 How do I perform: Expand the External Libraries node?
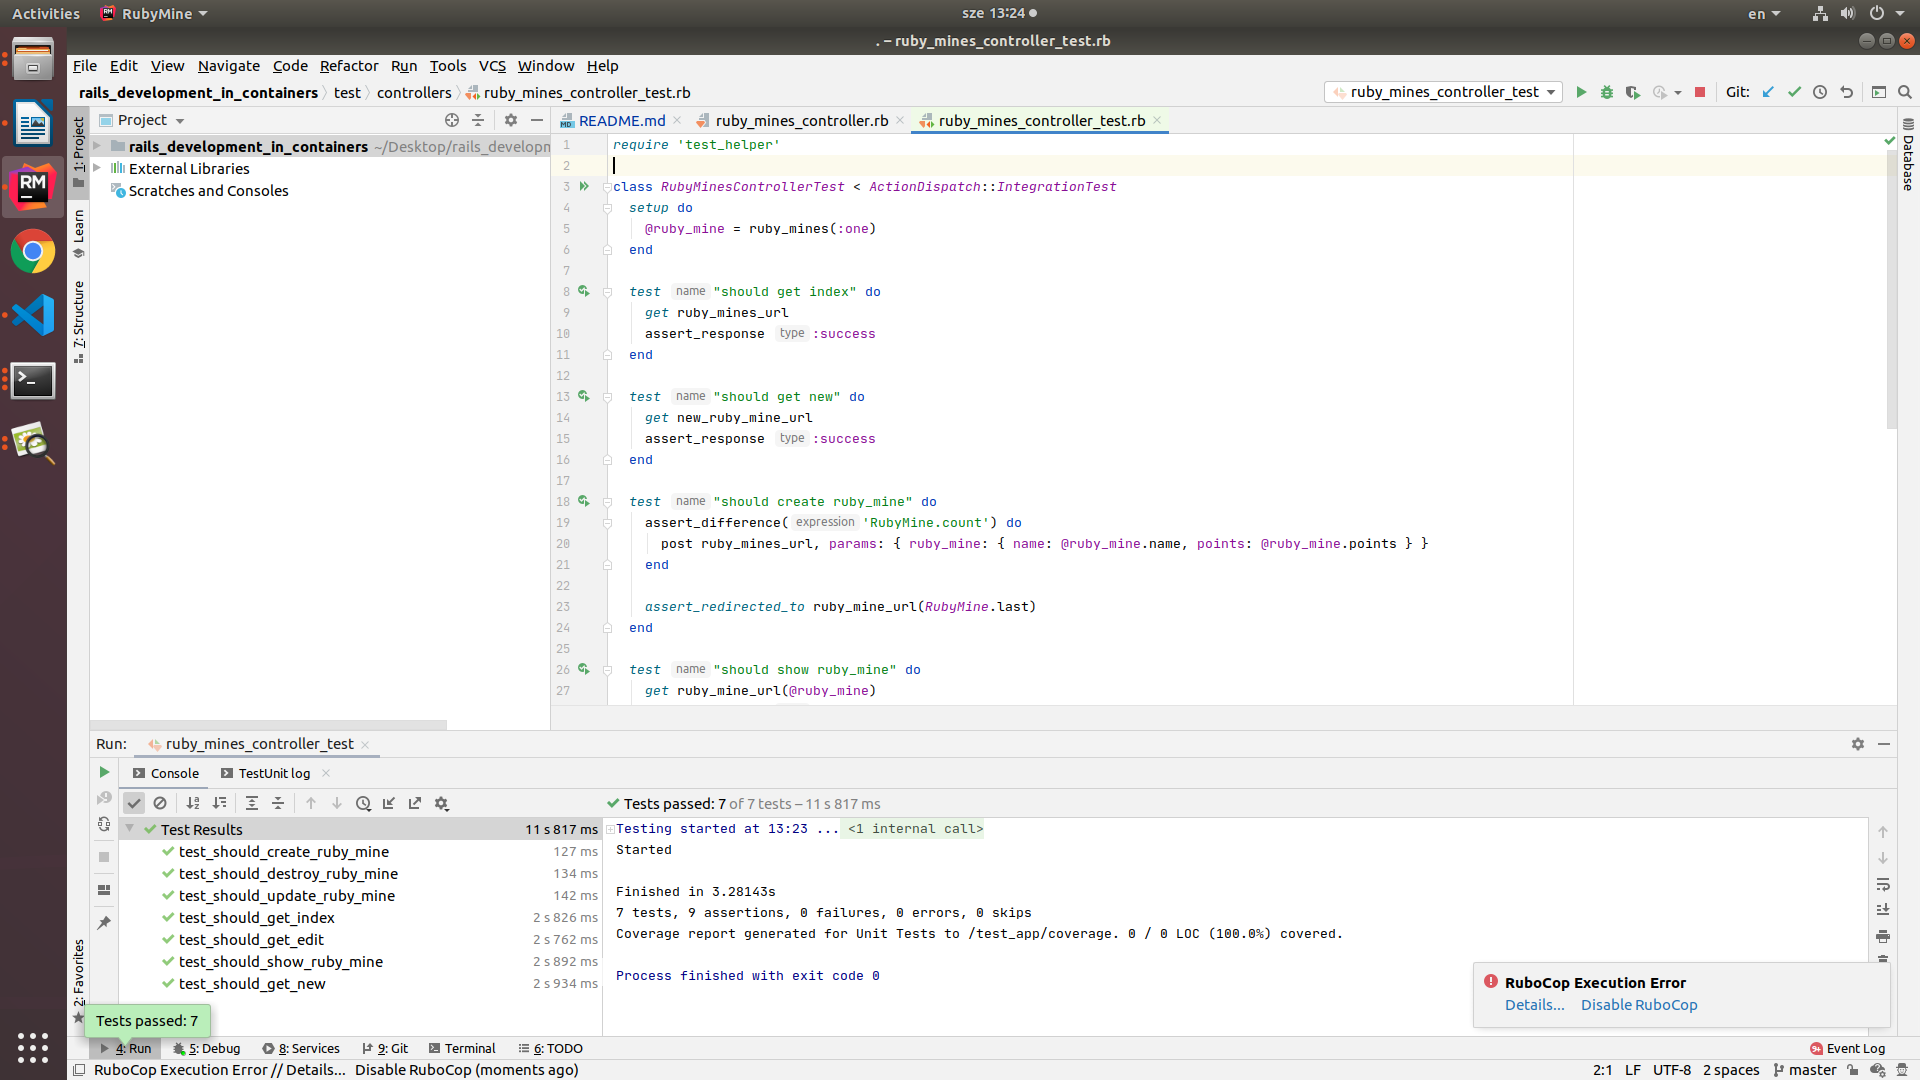coord(98,168)
